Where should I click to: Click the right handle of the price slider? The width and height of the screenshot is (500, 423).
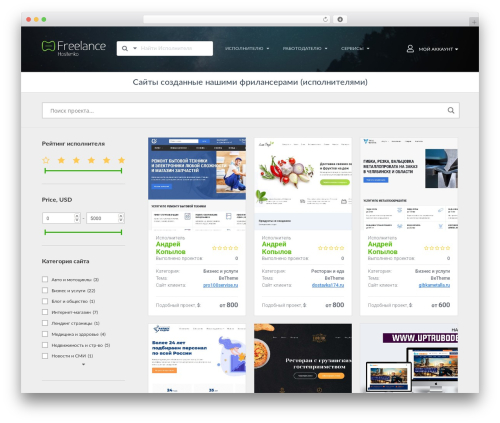121,232
